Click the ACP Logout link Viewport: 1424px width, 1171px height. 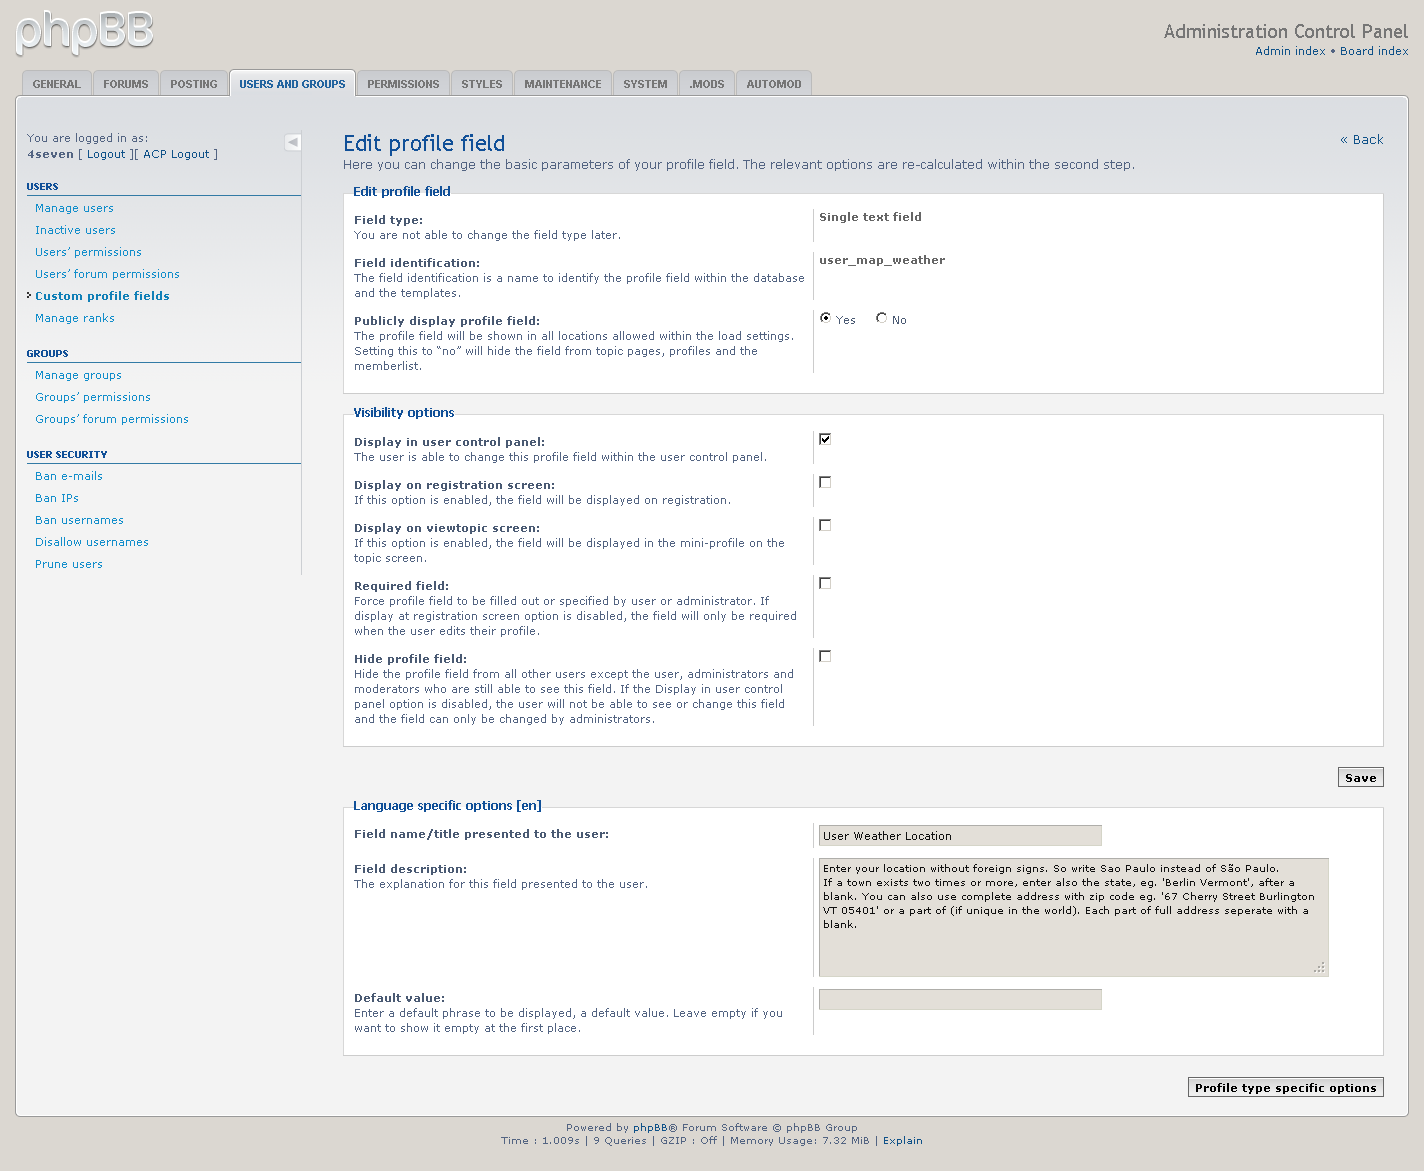pos(176,154)
